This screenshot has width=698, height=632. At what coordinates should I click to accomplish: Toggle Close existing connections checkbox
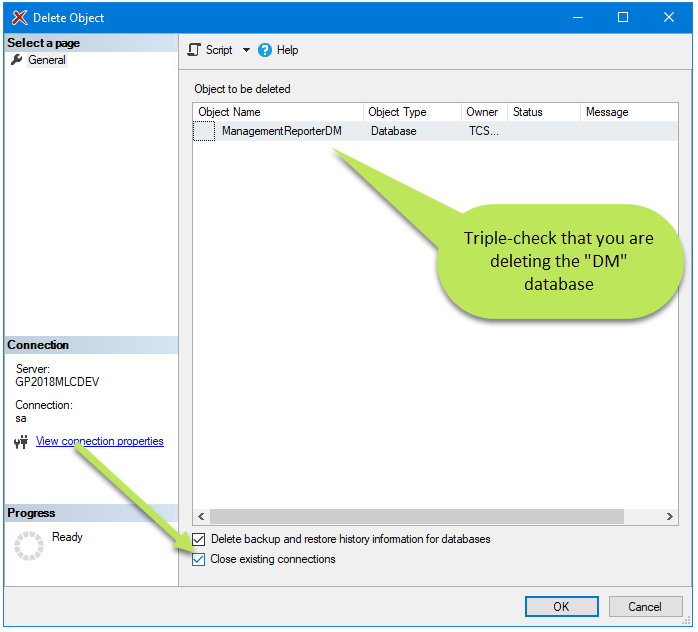(x=199, y=559)
